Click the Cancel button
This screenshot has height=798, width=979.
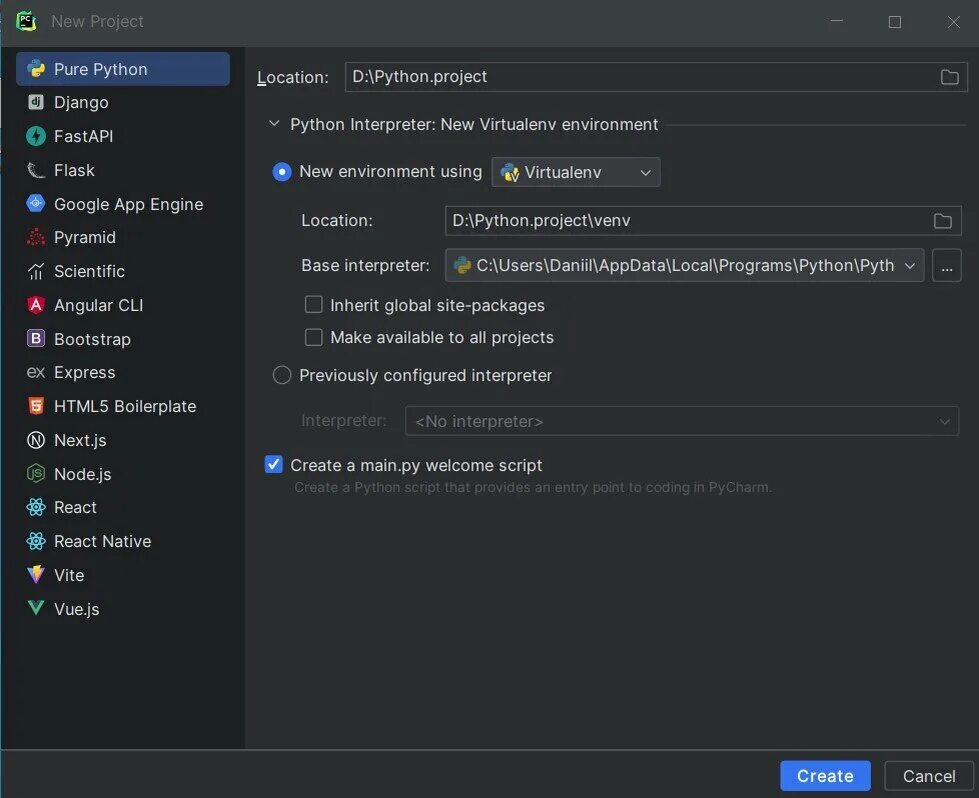[x=929, y=776]
